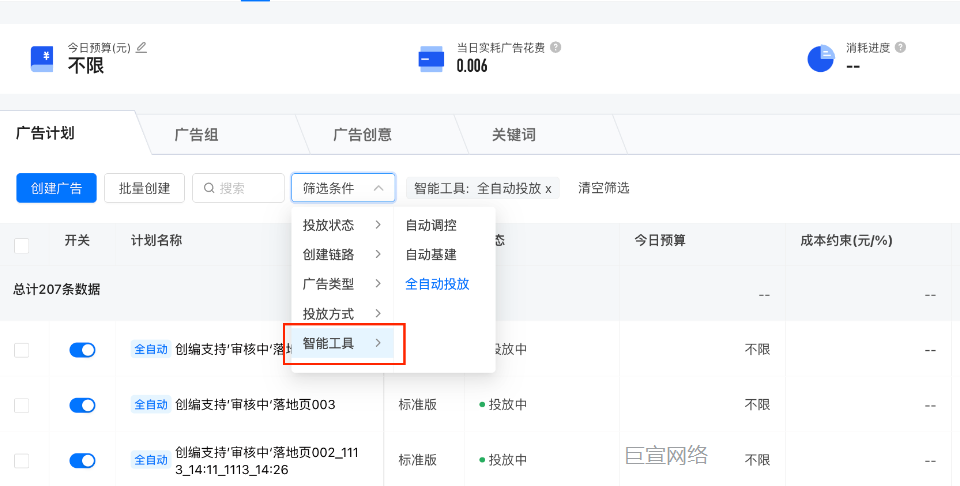Expand the 投放方式 filter submenu
960x486 pixels.
click(342, 314)
